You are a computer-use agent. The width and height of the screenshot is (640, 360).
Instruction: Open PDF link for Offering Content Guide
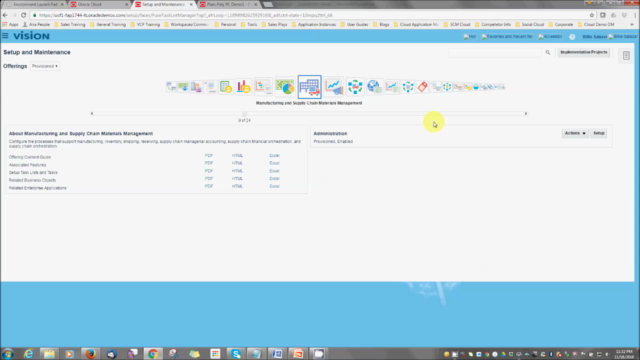click(x=209, y=156)
